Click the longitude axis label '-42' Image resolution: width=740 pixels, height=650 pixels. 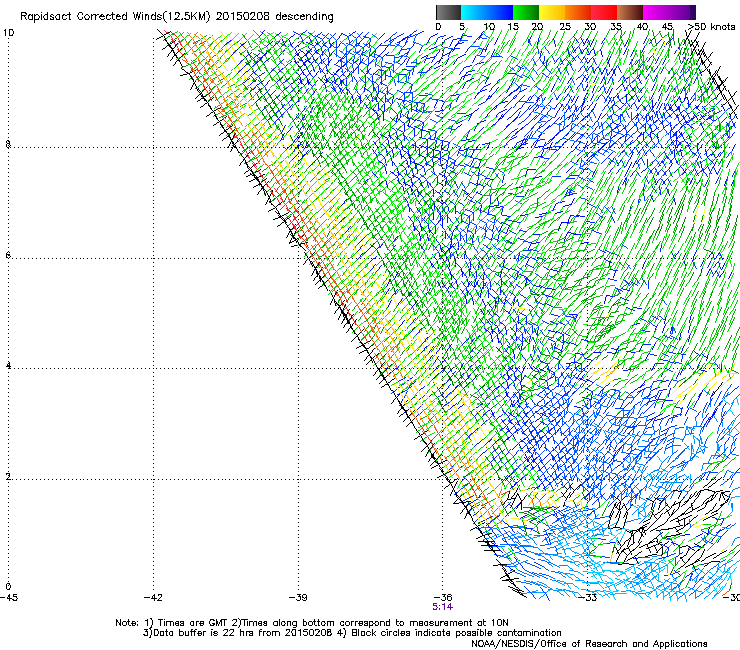tap(153, 598)
